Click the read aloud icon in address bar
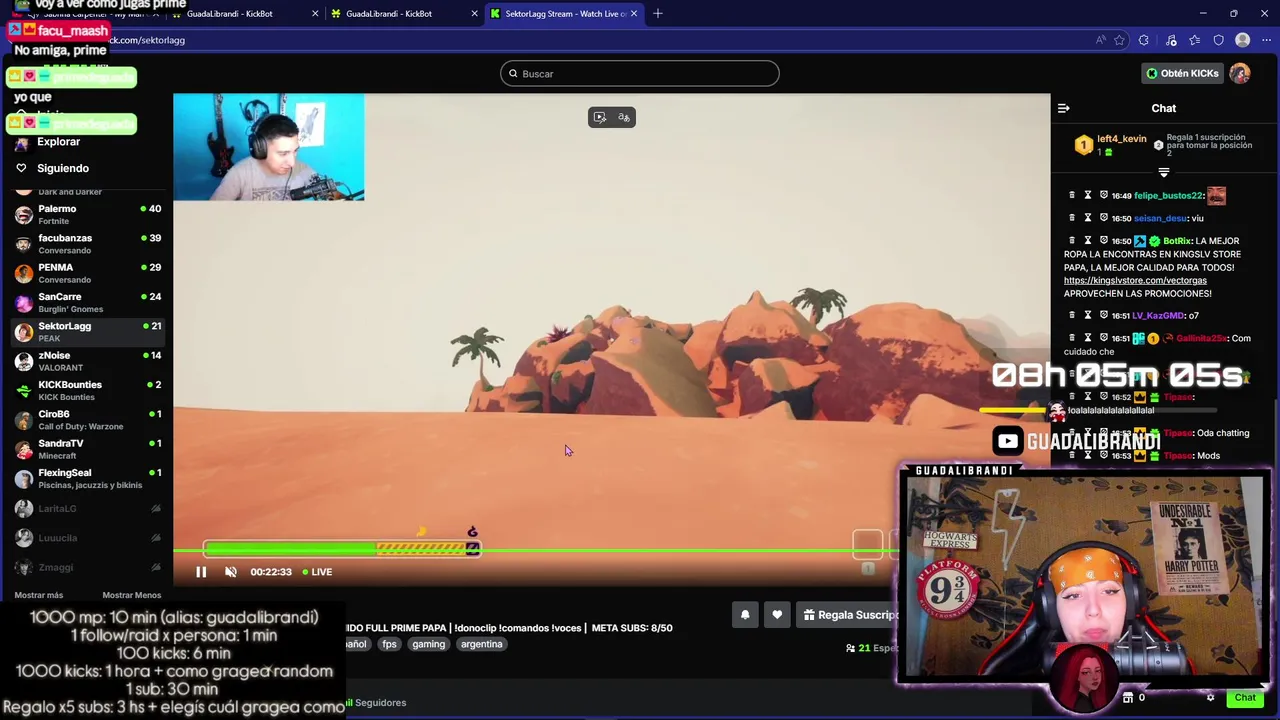Viewport: 1280px width, 720px height. [x=1101, y=40]
